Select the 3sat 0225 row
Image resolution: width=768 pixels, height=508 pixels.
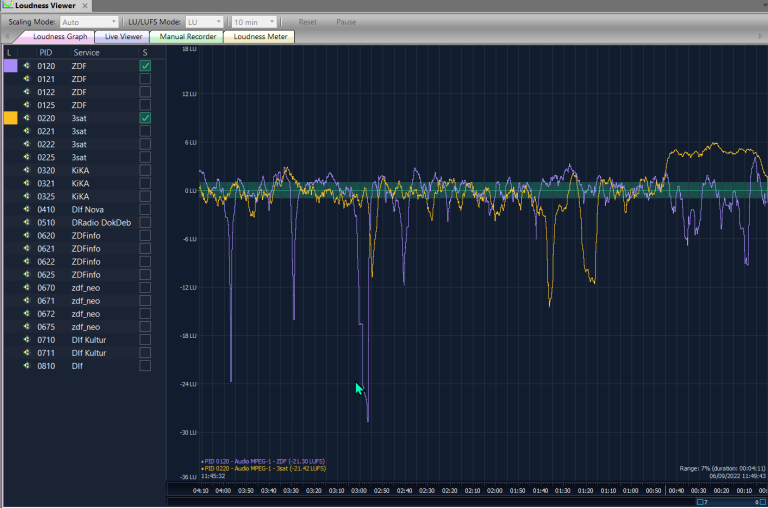84,157
